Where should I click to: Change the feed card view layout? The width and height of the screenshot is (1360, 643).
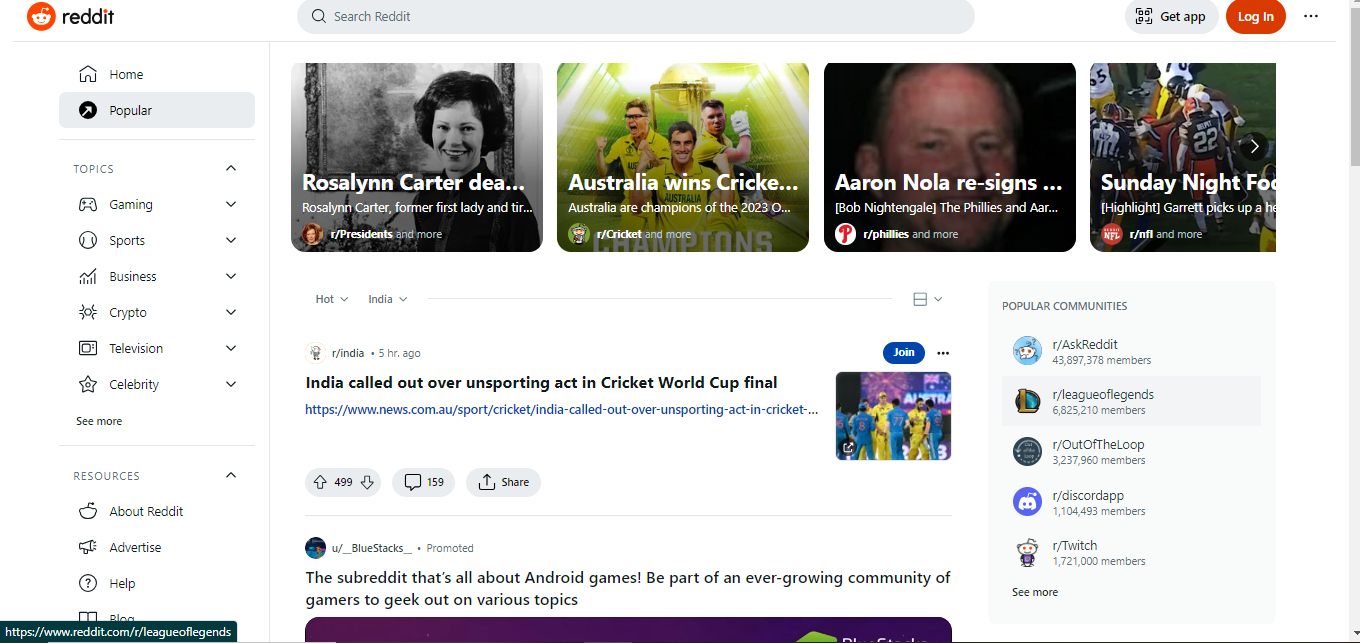[x=927, y=299]
